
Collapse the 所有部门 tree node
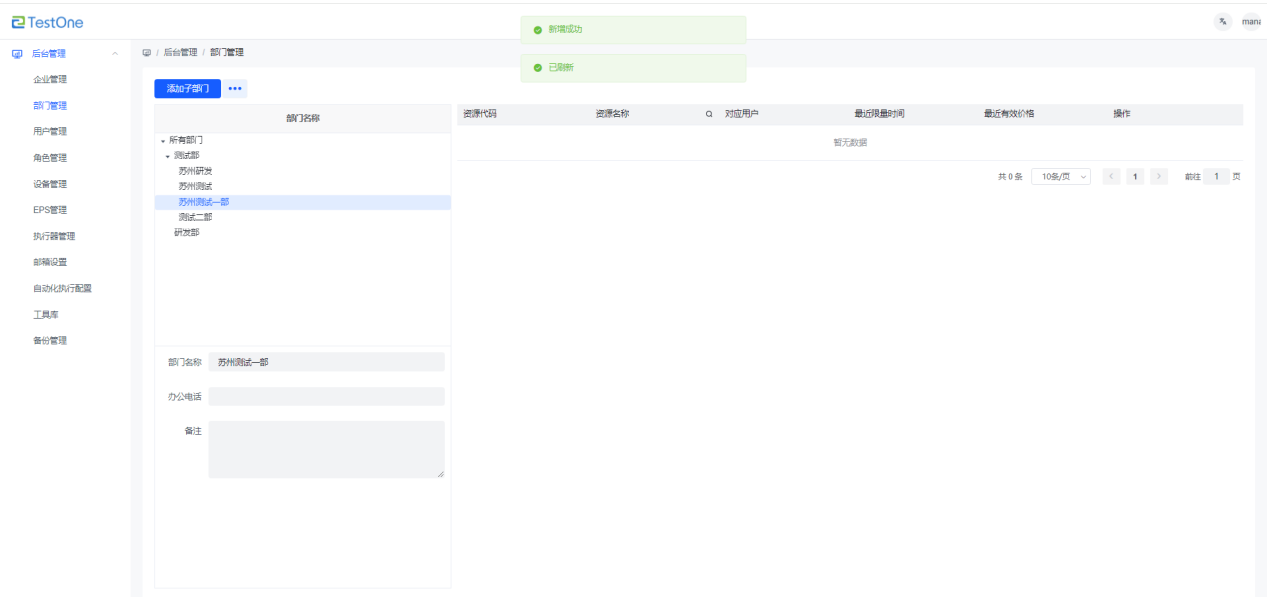click(162, 141)
